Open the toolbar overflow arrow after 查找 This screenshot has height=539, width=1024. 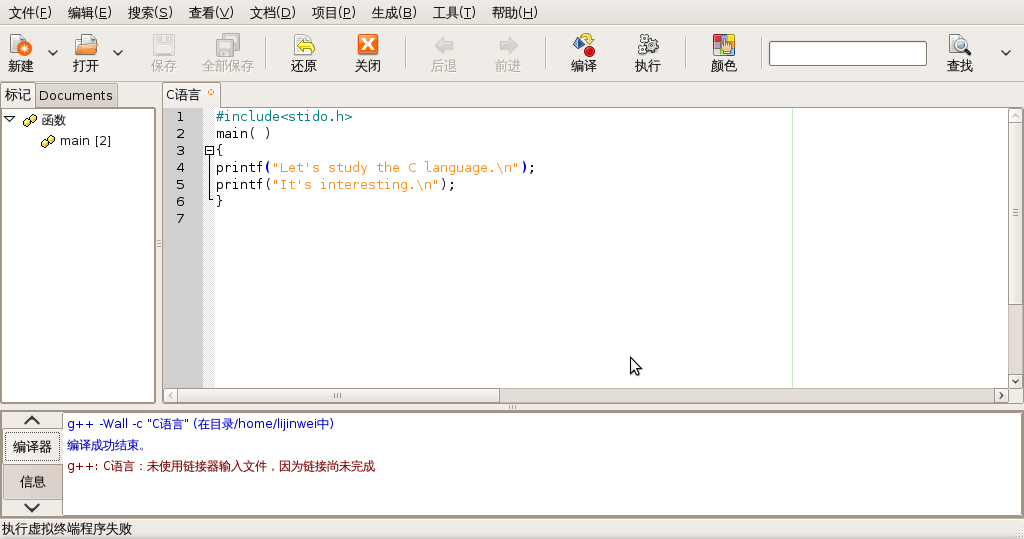click(1006, 53)
